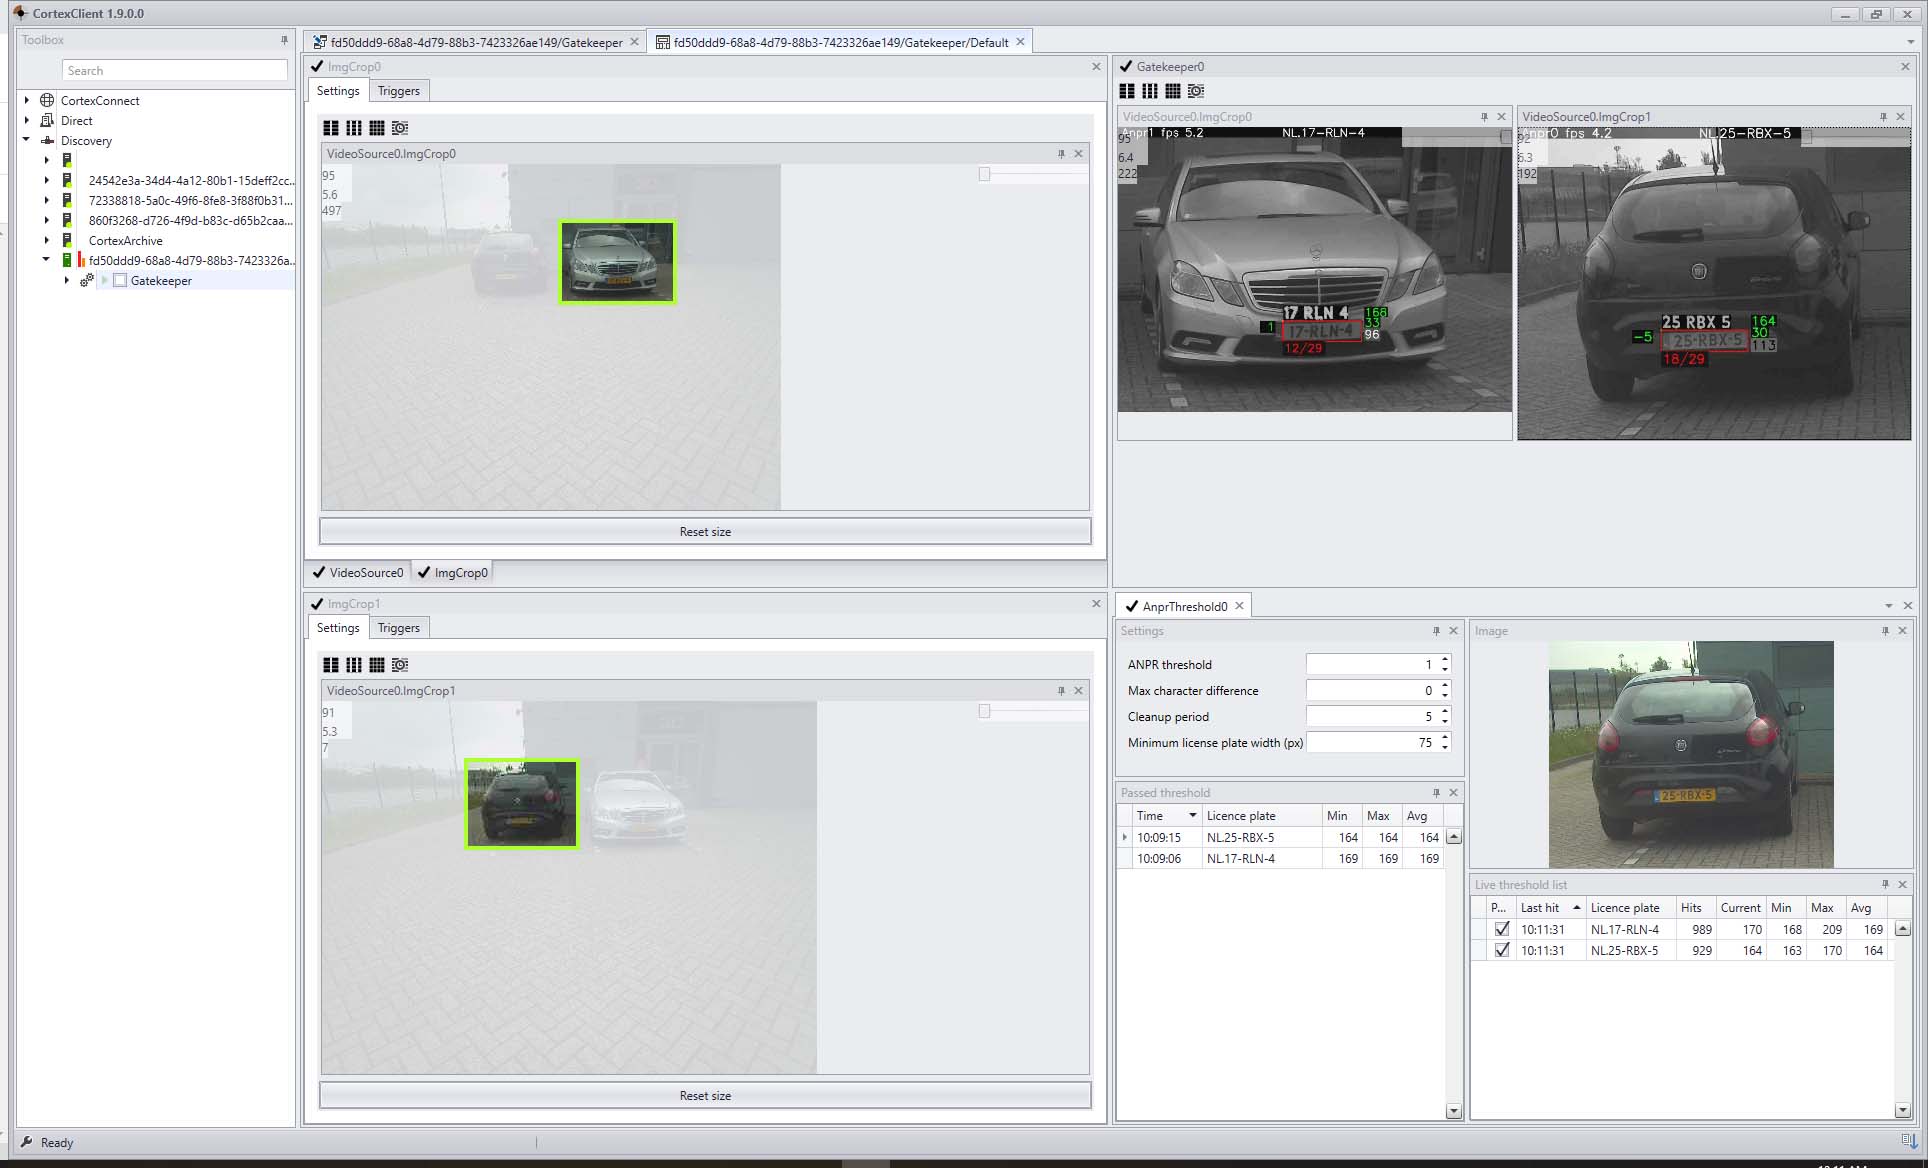Click the Toolbox Search field
This screenshot has height=1168, width=1928.
click(175, 71)
